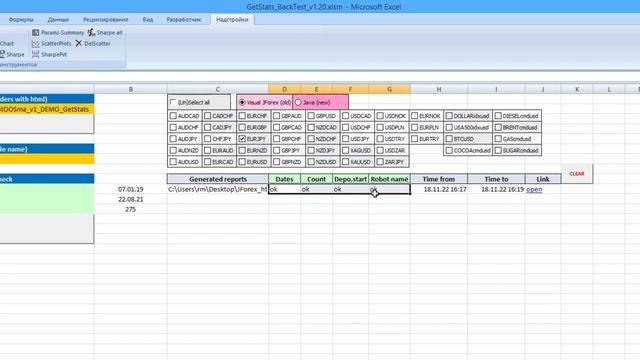The width and height of the screenshot is (640, 360).
Task: Select the Надстройки ribbon tab
Action: 232,19
